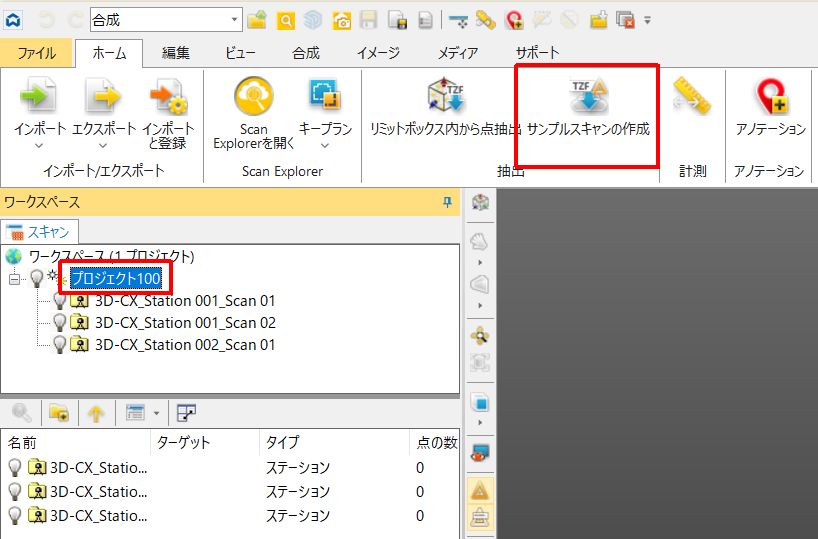Toggle the perspective projection triangle icon

480,491
